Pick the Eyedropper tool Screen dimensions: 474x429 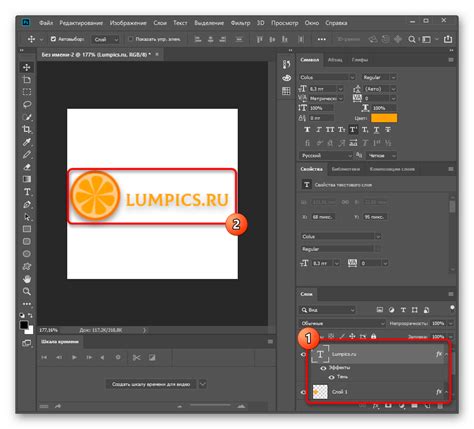(27, 142)
